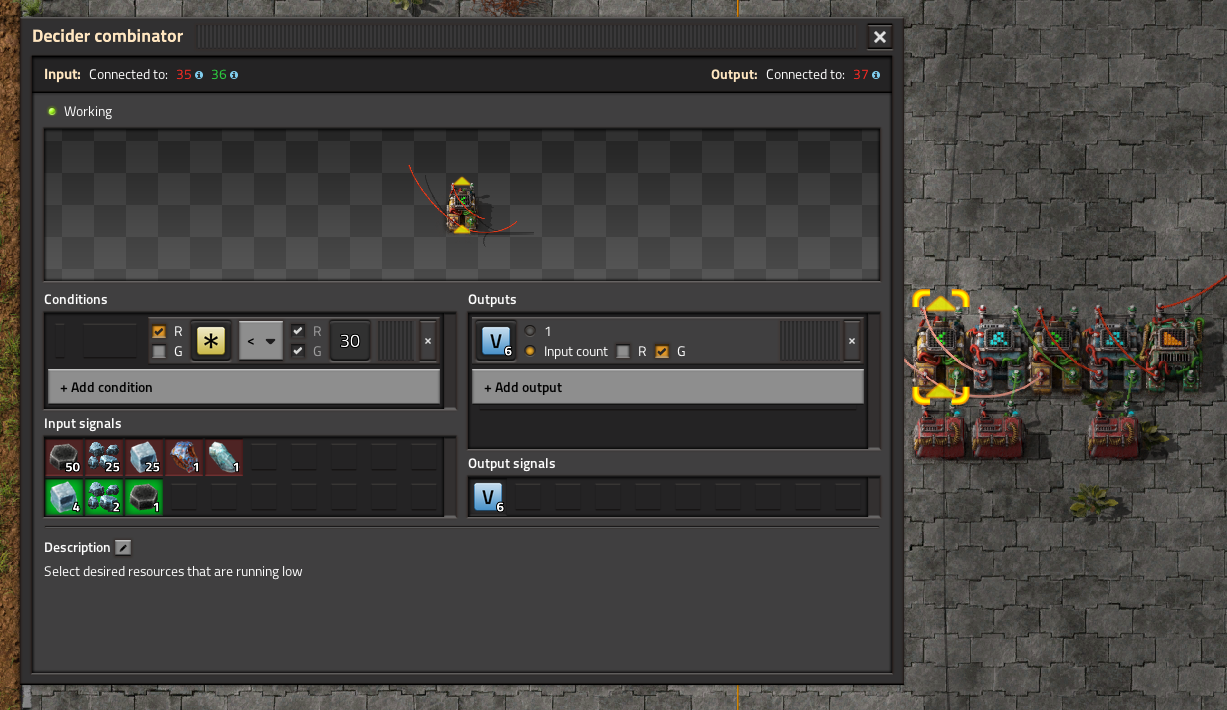Toggle the green wire box before constant 30
The width and height of the screenshot is (1227, 710).
point(298,351)
